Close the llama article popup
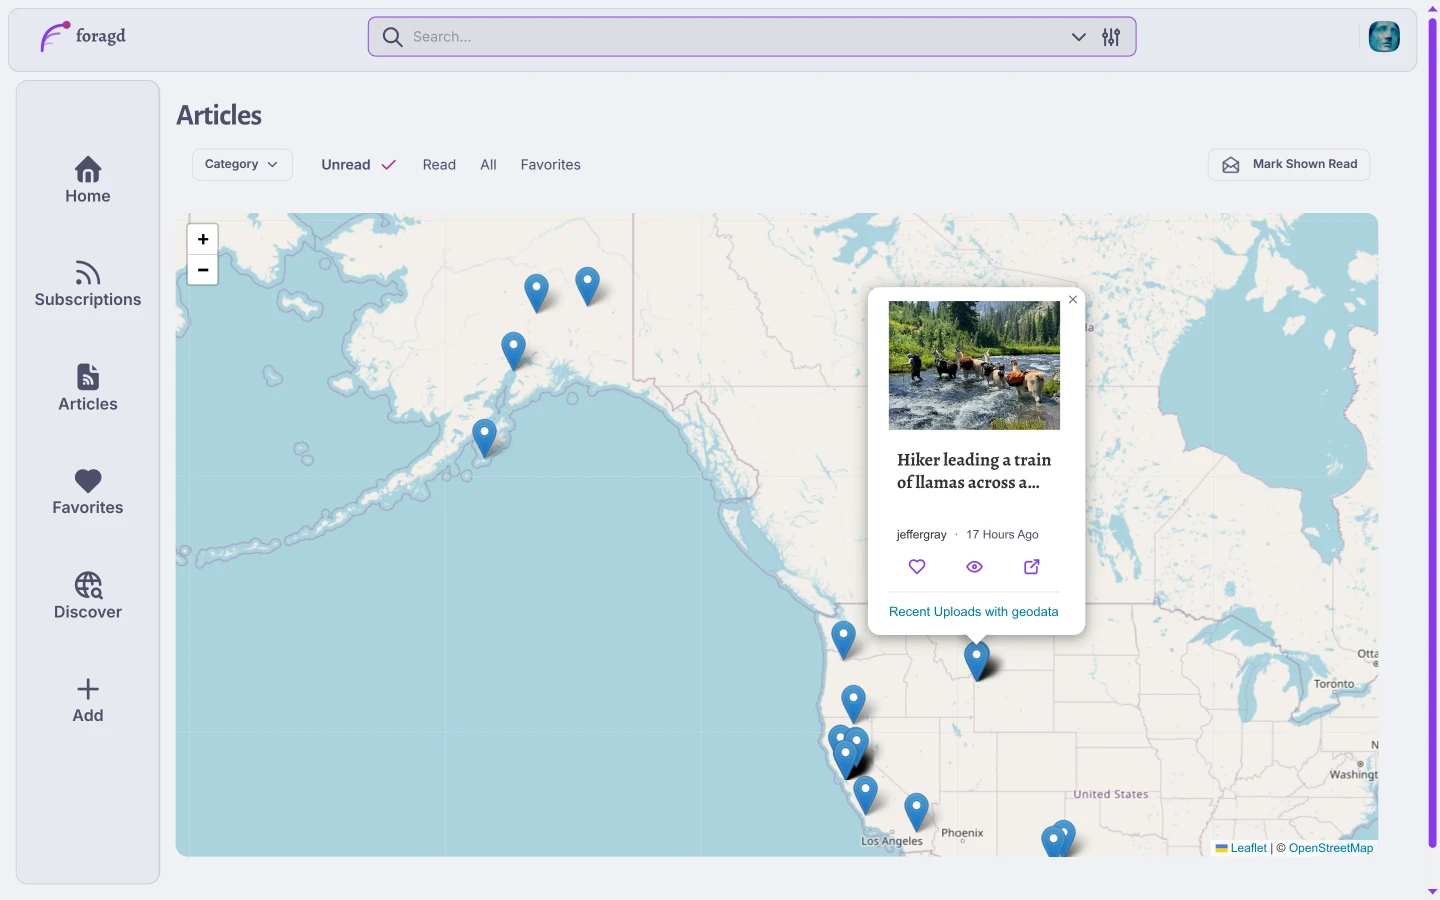Screen dimensions: 1440x900 (x=1073, y=299)
